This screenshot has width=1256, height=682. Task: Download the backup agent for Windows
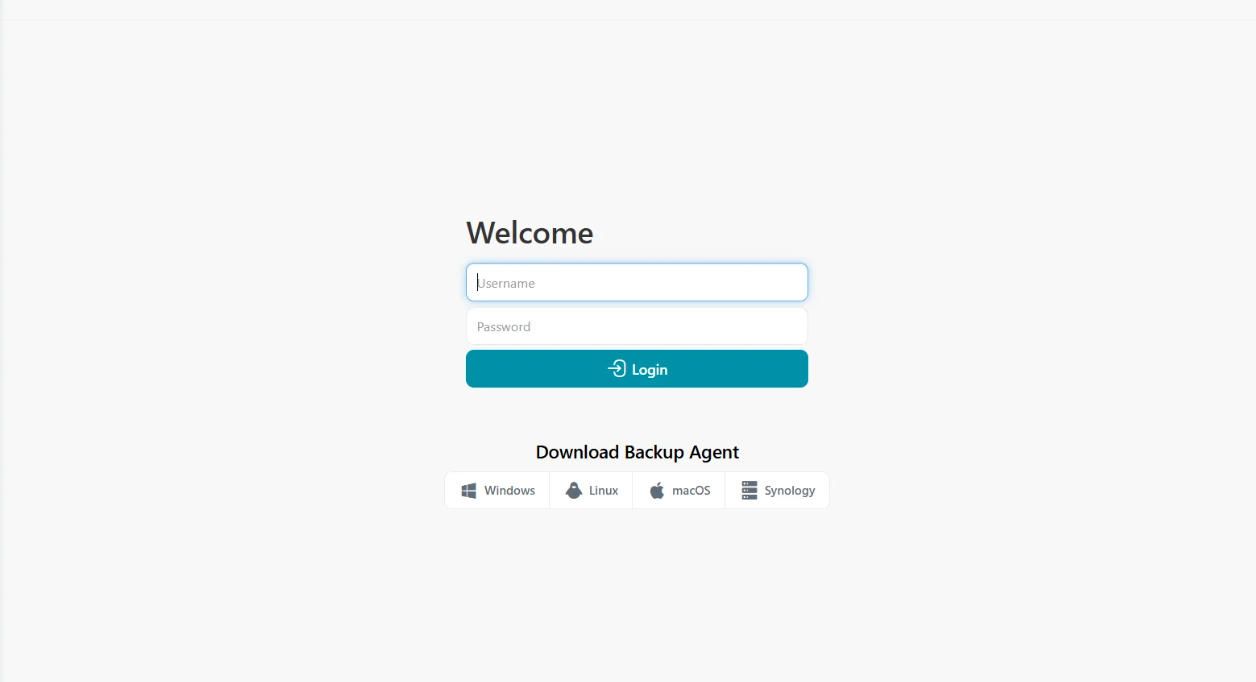click(498, 490)
